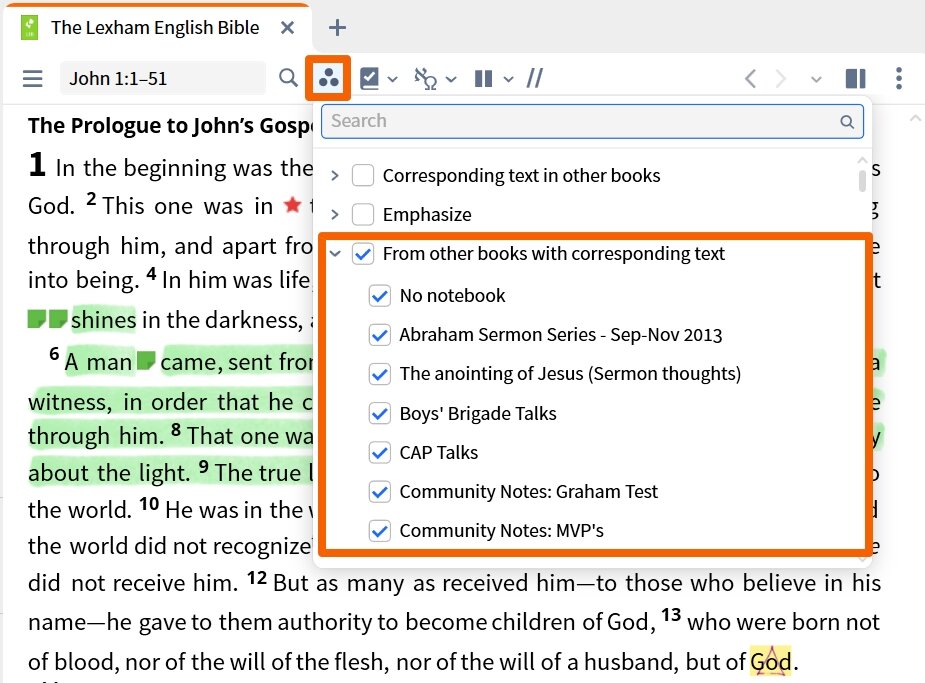Uncheck 'Community Notes: Graham Test' checkbox
Viewport: 925px width, 683px height.
coord(379,491)
